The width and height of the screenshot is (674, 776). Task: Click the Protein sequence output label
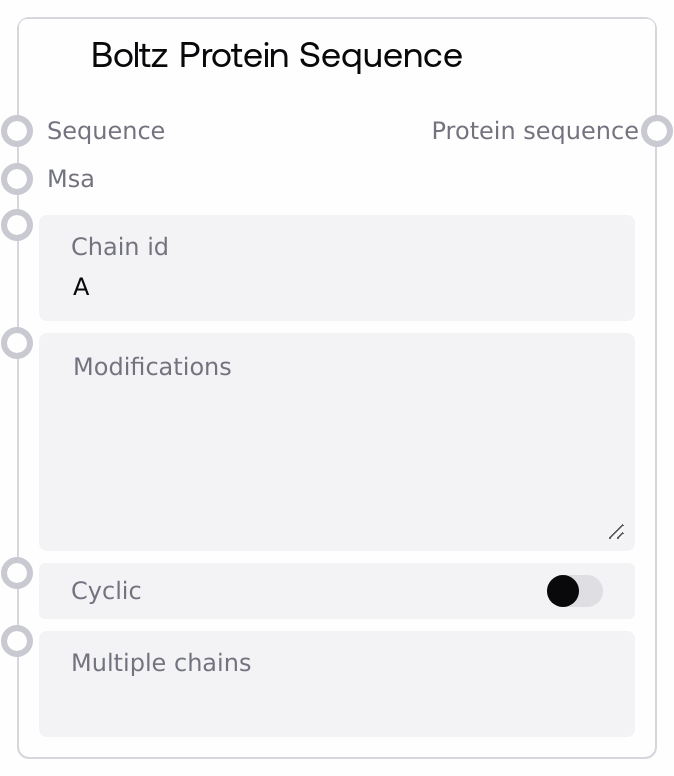534,131
